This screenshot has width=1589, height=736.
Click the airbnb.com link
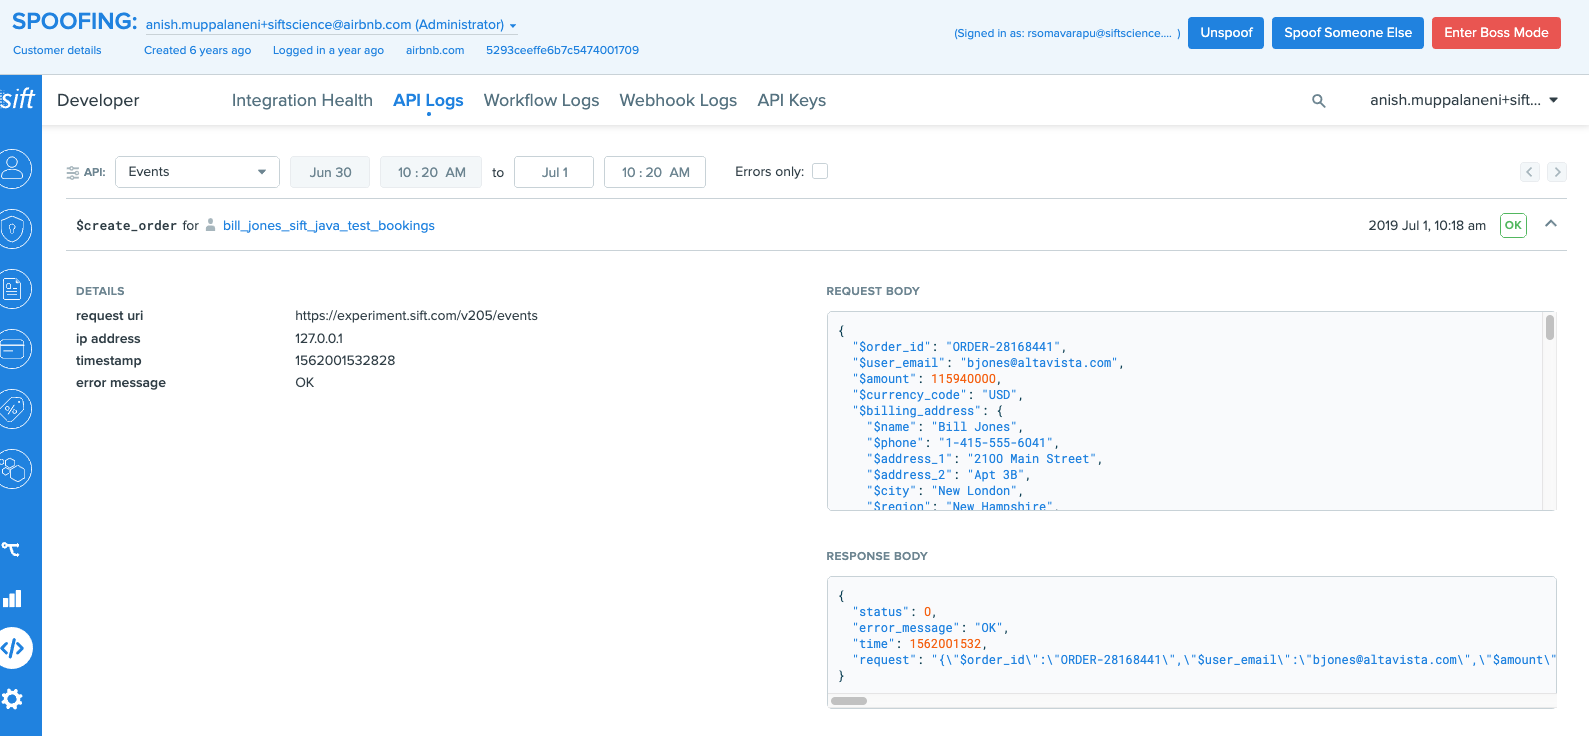tap(435, 50)
